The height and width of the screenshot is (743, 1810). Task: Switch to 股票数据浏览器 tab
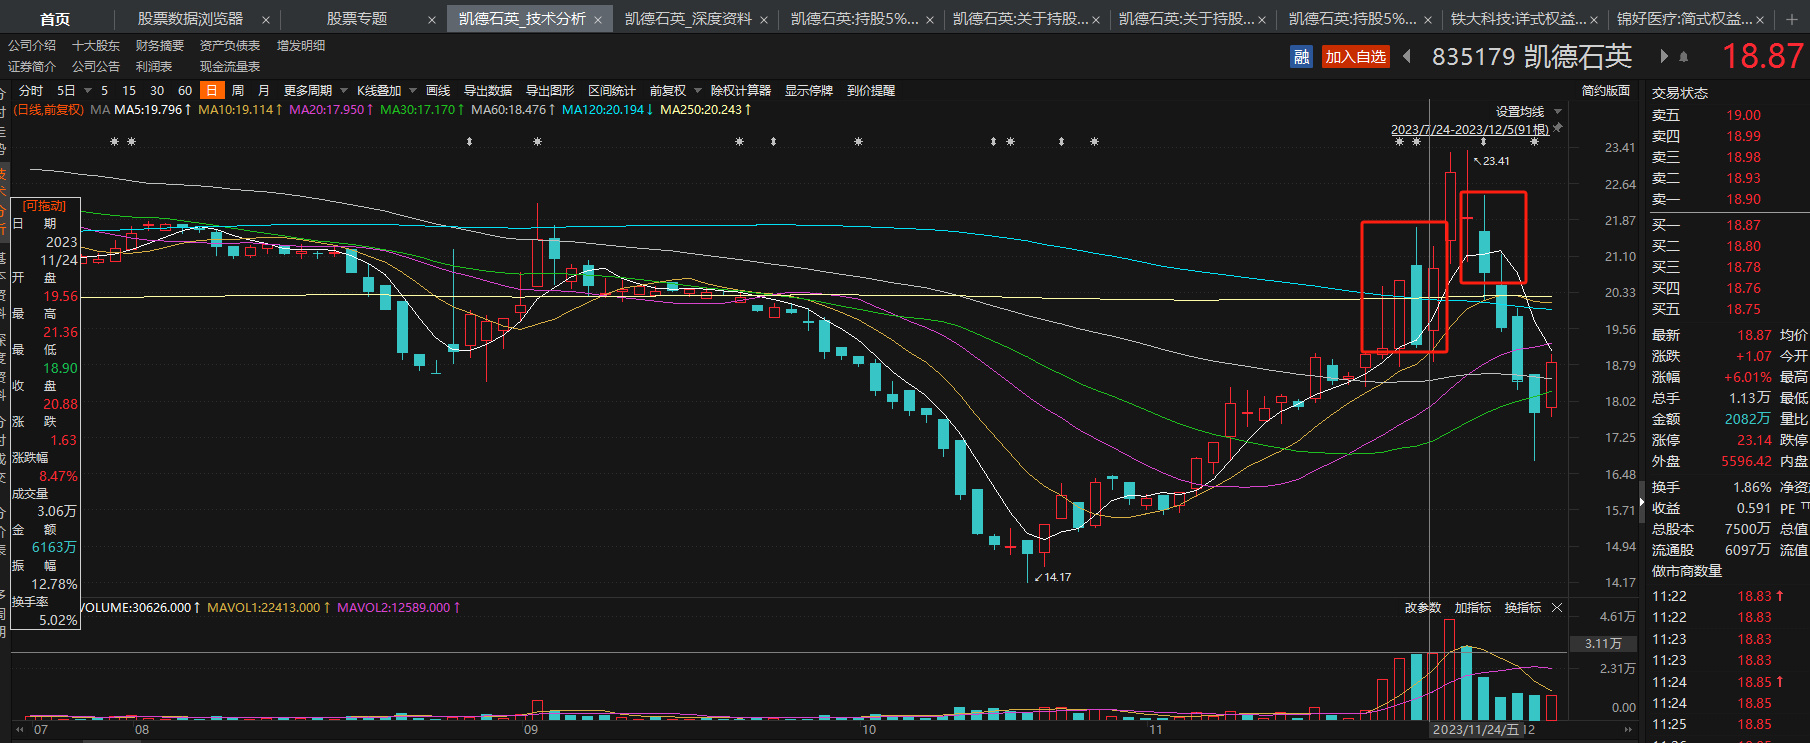pos(190,19)
